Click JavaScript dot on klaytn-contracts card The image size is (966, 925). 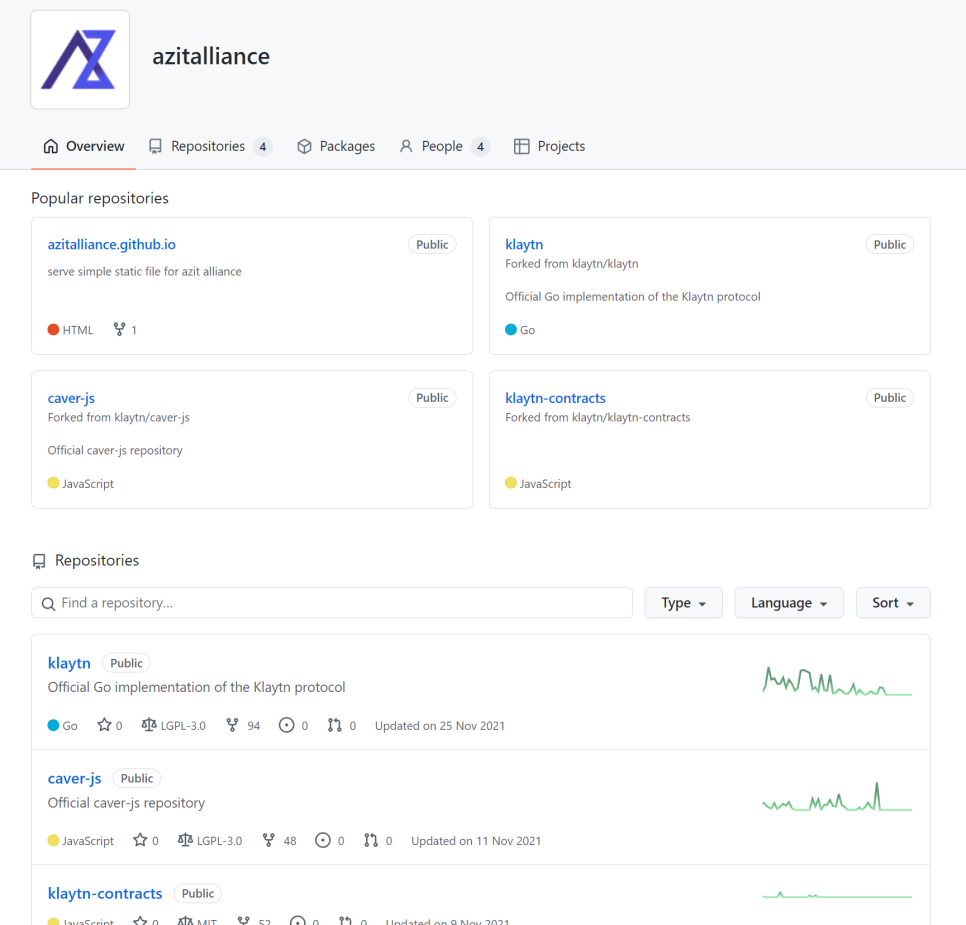[511, 483]
